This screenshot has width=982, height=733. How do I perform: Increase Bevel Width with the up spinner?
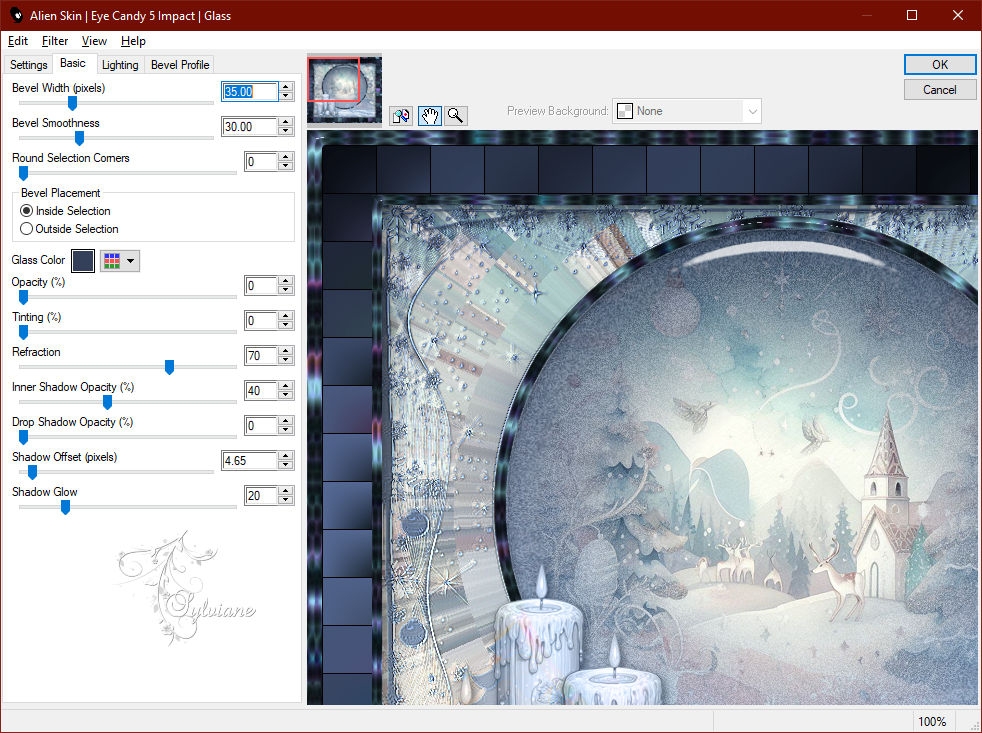tap(286, 87)
